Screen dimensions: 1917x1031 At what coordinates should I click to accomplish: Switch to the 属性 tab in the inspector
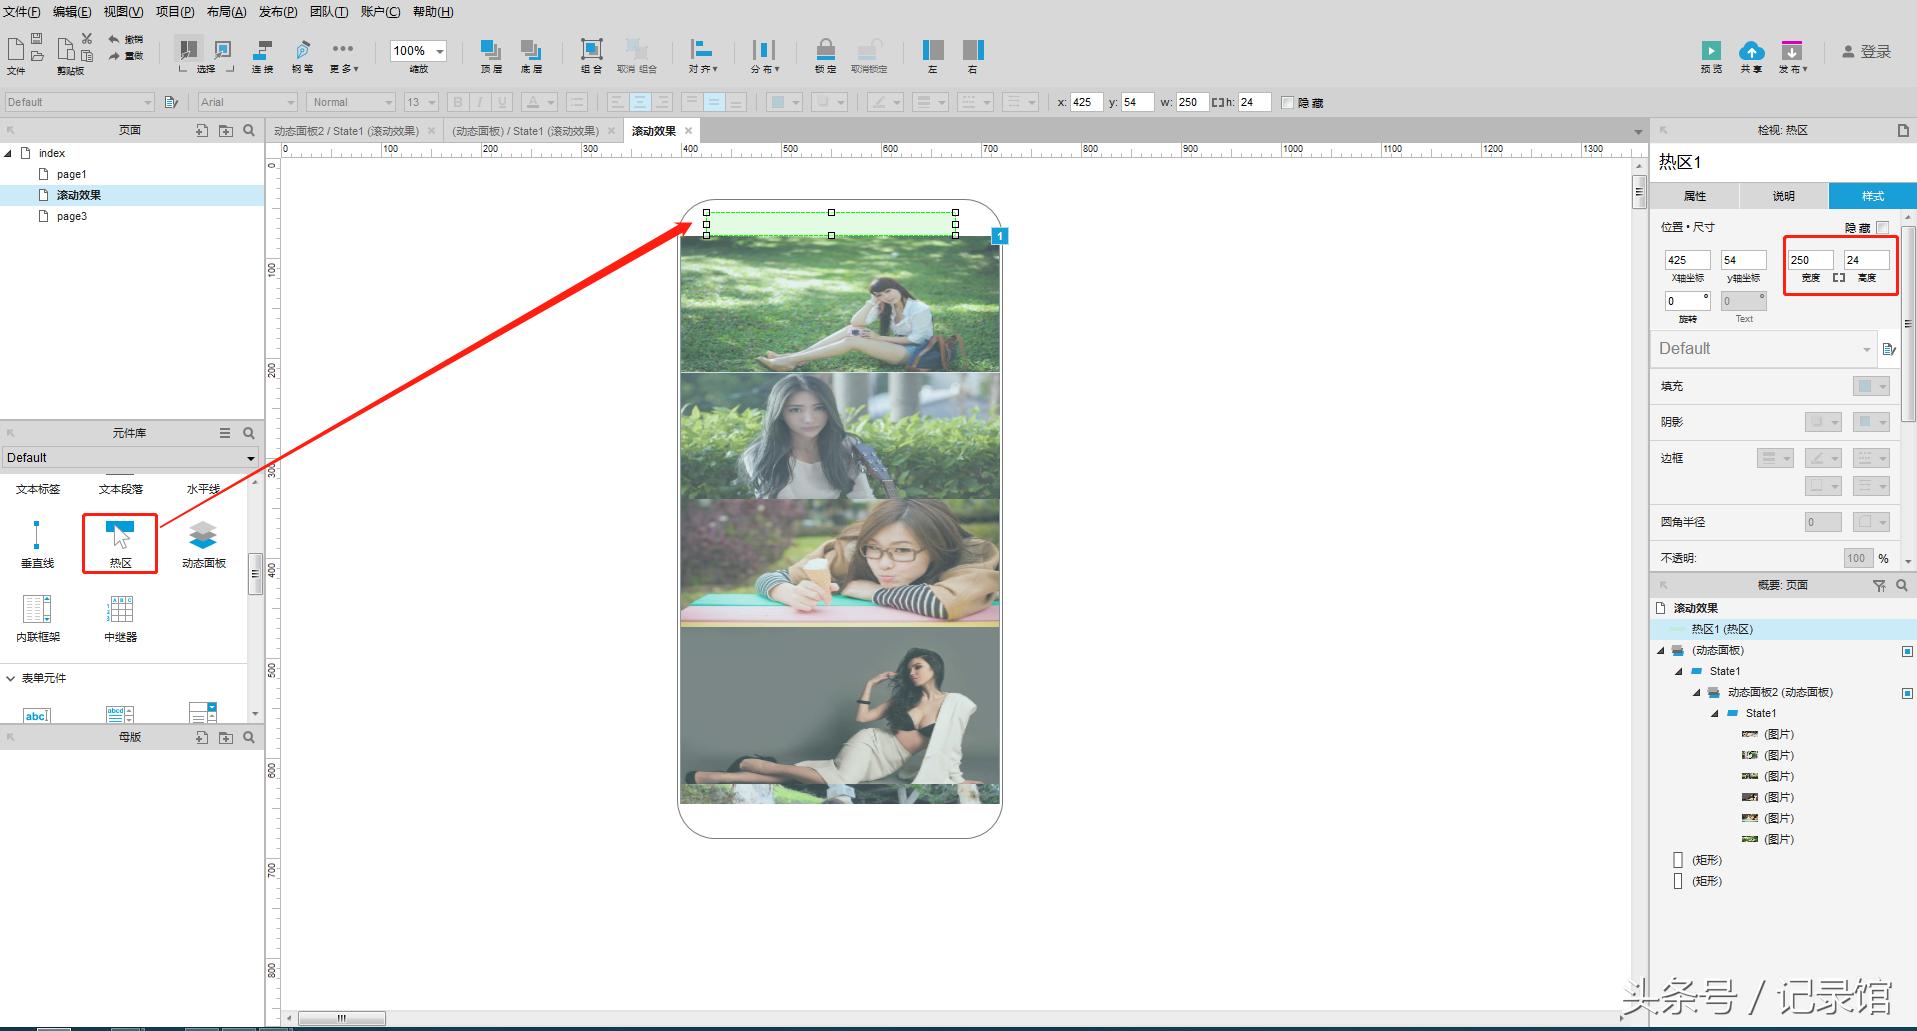pyautogui.click(x=1695, y=196)
